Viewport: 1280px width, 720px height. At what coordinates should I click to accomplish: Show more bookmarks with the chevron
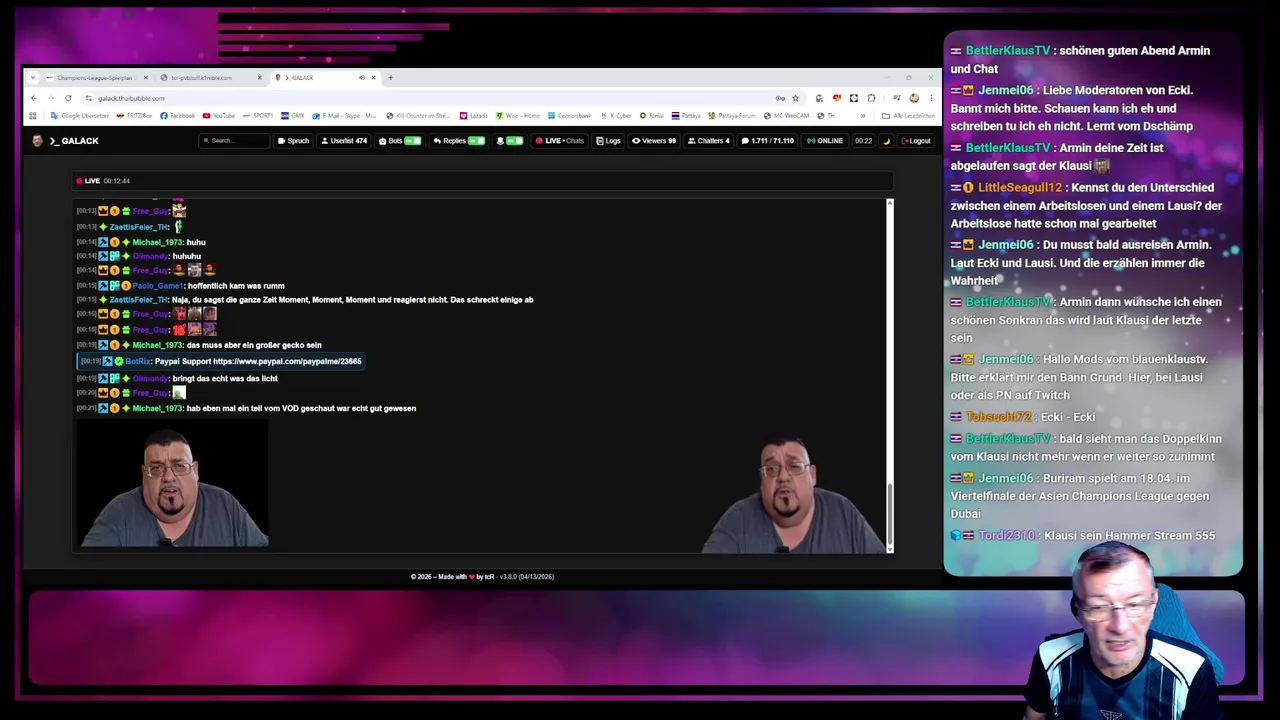tap(863, 116)
